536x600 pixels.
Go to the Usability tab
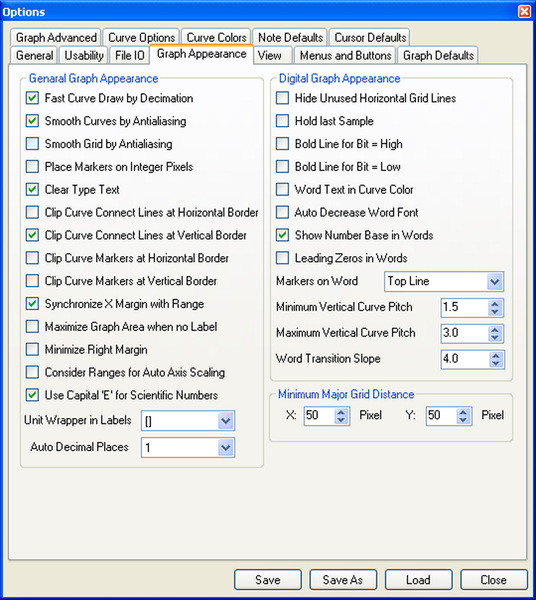(84, 55)
